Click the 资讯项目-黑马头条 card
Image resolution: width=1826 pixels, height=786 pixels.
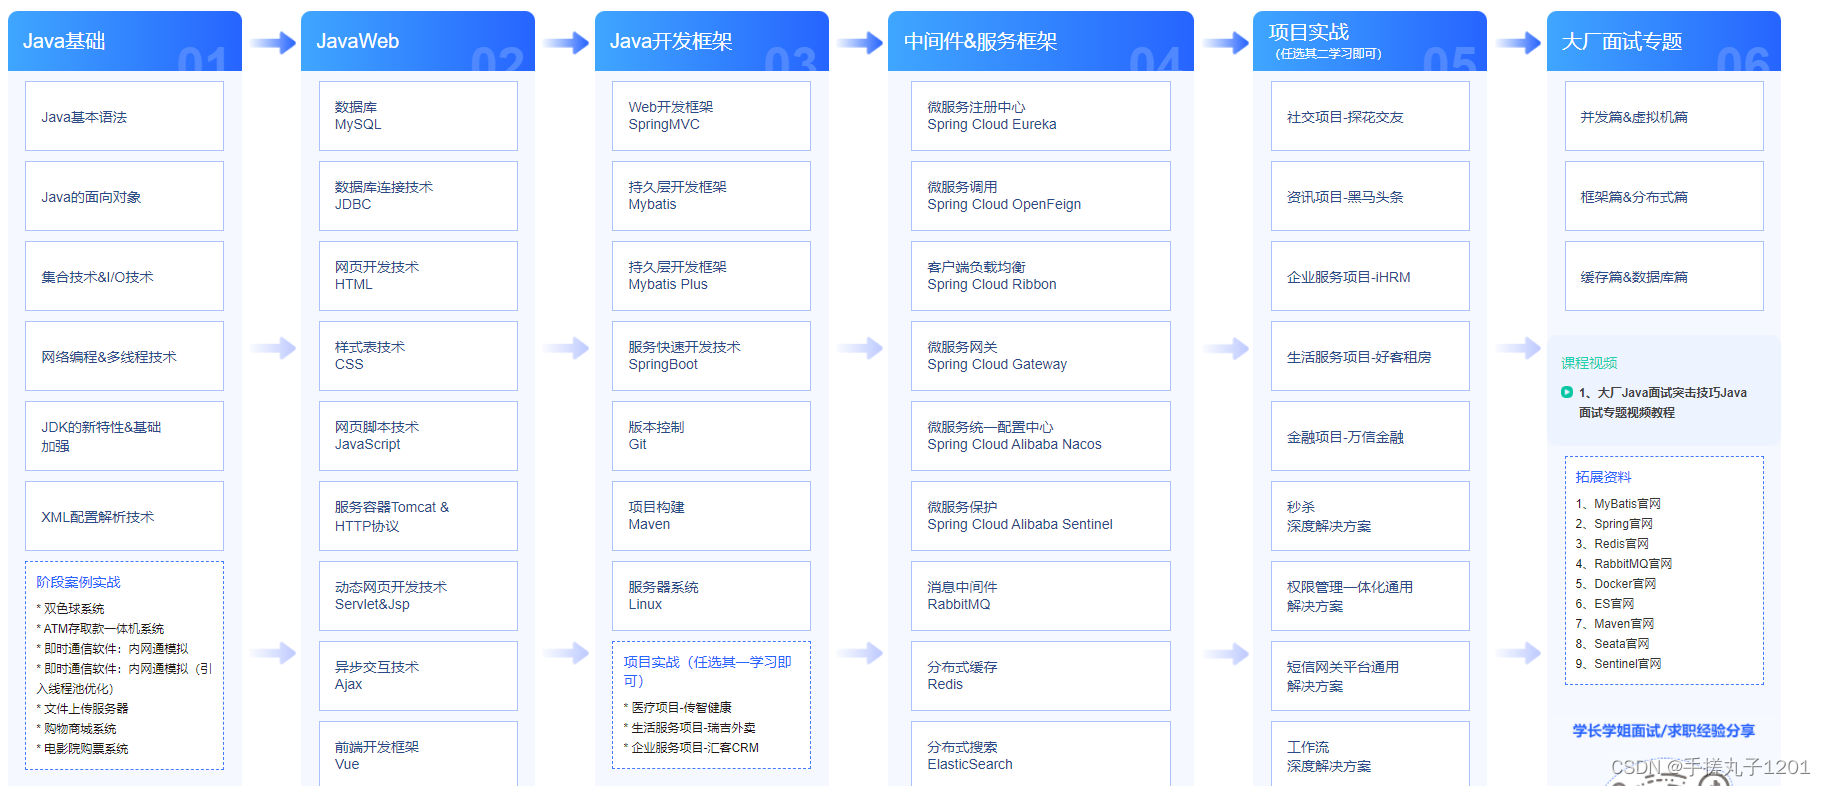[1370, 196]
